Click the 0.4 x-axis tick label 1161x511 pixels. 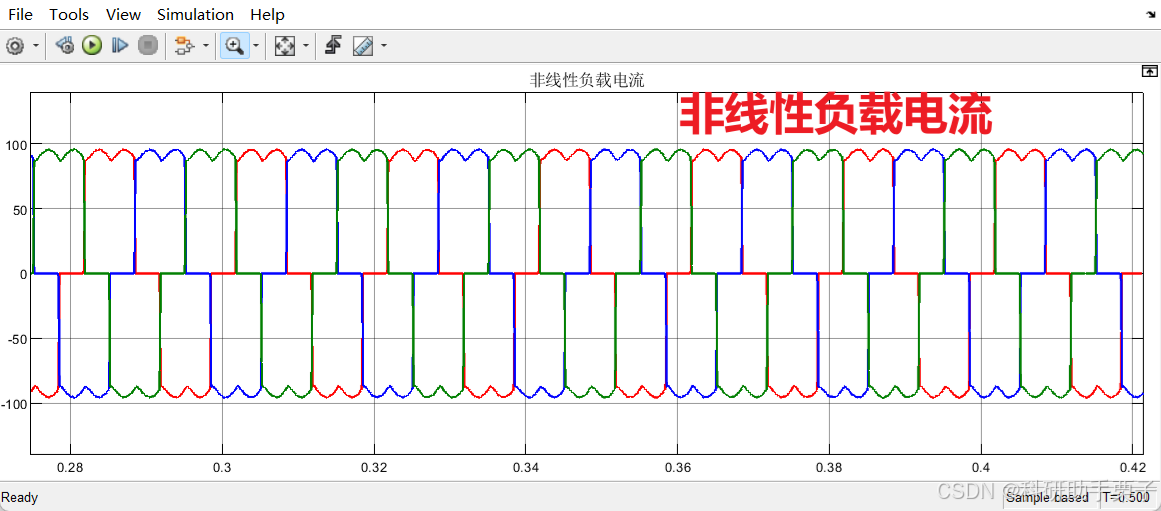click(981, 468)
